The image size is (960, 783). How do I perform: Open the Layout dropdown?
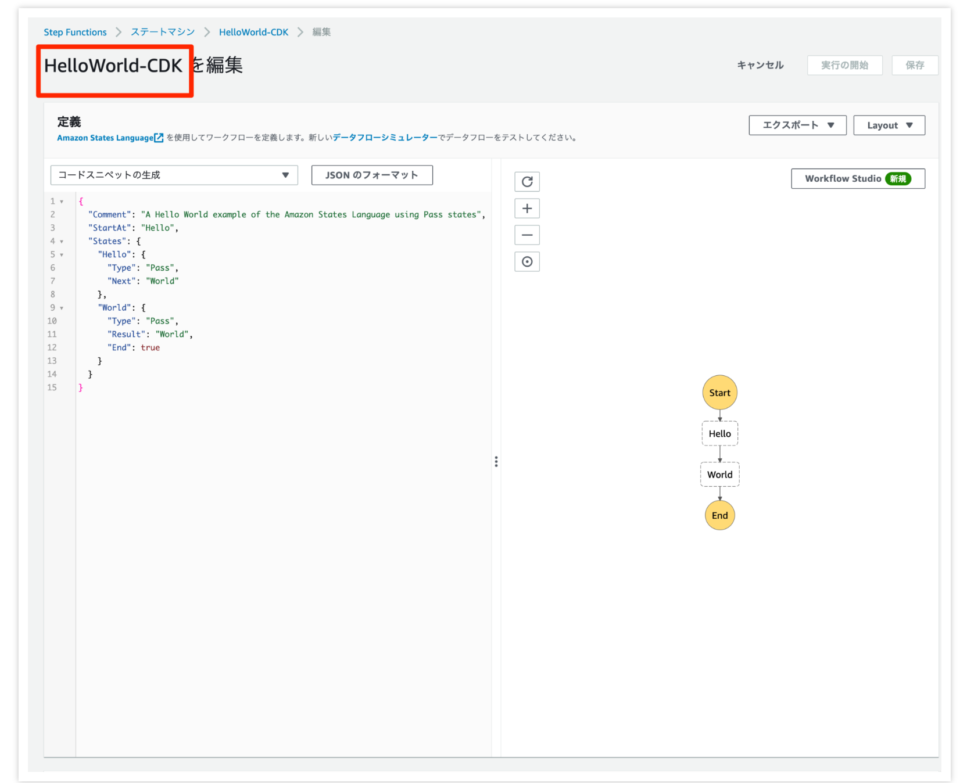pyautogui.click(x=889, y=125)
